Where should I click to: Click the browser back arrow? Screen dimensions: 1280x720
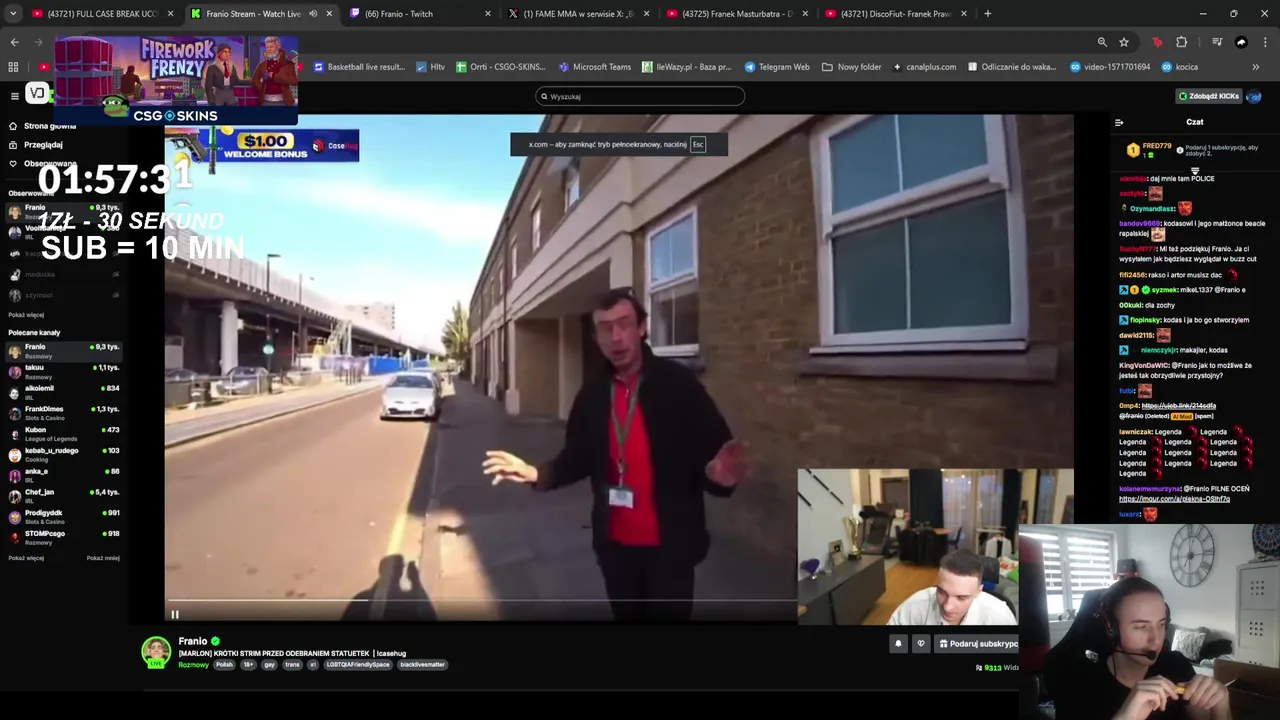click(14, 42)
